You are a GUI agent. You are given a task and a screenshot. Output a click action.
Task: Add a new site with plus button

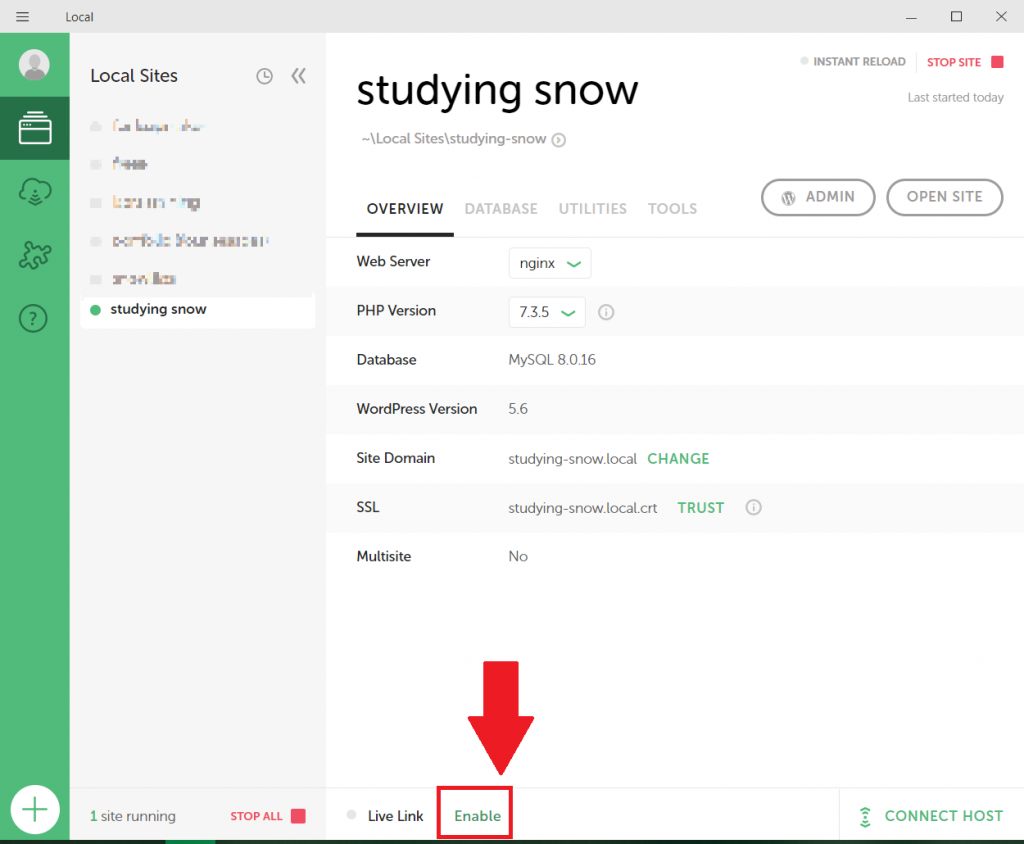pyautogui.click(x=35, y=809)
